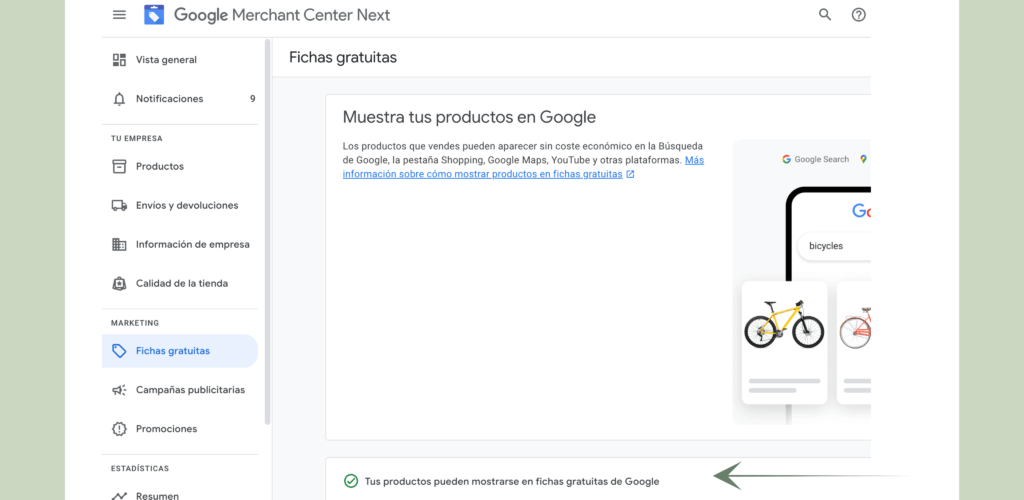Follow the Más información sobre fichas gratuitas link
The width and height of the screenshot is (1024, 500).
483,174
